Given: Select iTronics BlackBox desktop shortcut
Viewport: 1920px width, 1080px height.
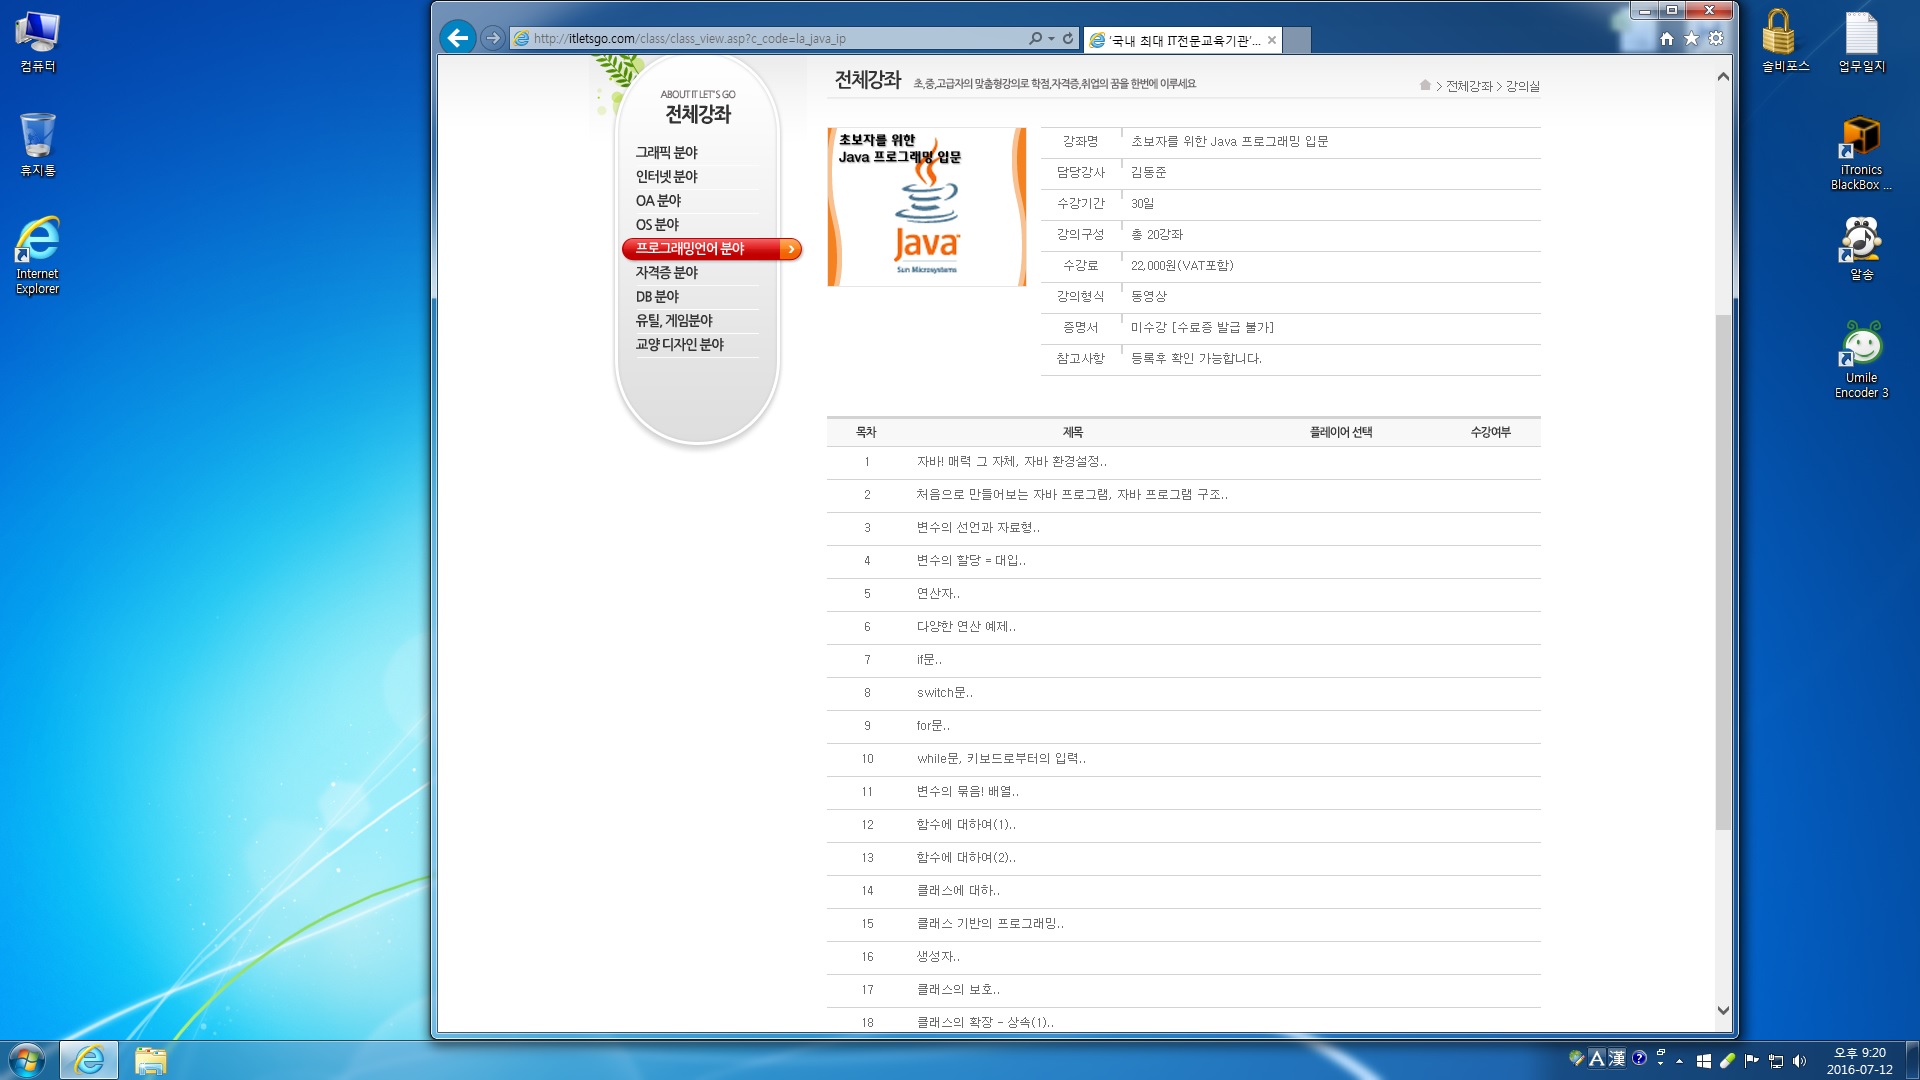Looking at the screenshot, I should click(1861, 153).
